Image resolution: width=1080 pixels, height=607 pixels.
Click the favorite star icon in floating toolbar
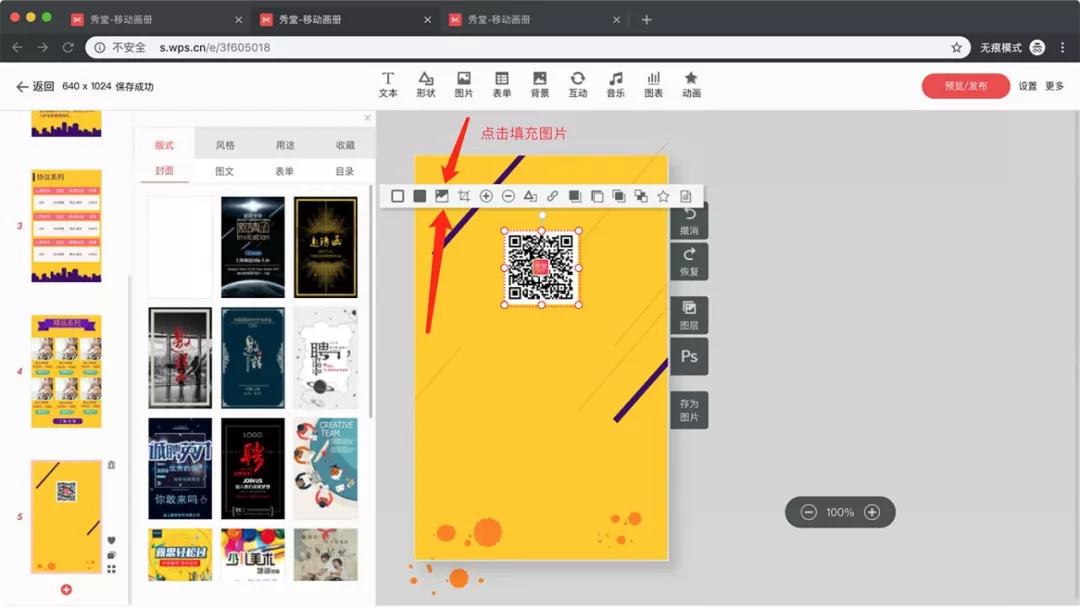click(663, 196)
